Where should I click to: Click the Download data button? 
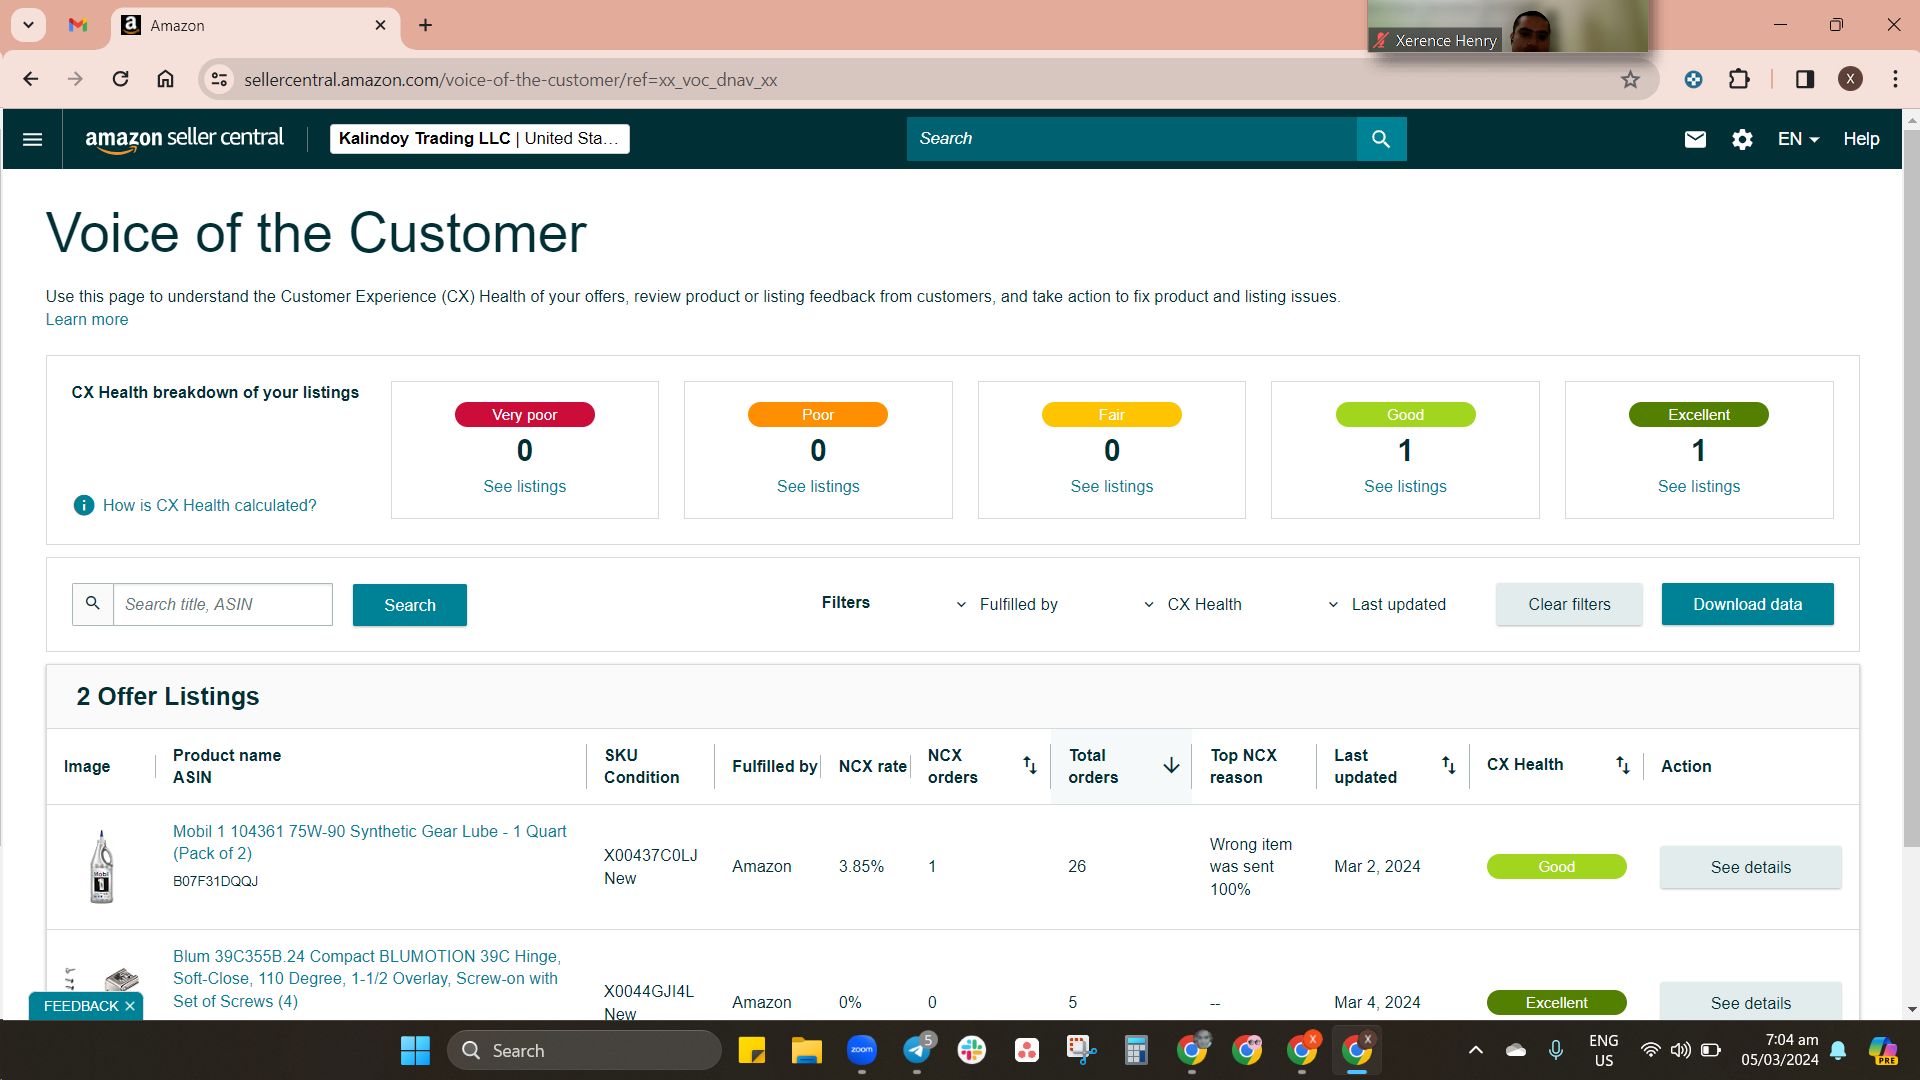click(x=1747, y=604)
